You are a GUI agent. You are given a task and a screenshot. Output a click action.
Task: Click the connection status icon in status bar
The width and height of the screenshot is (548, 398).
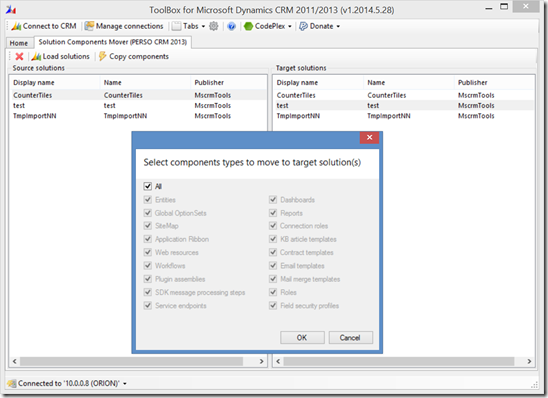(12, 383)
